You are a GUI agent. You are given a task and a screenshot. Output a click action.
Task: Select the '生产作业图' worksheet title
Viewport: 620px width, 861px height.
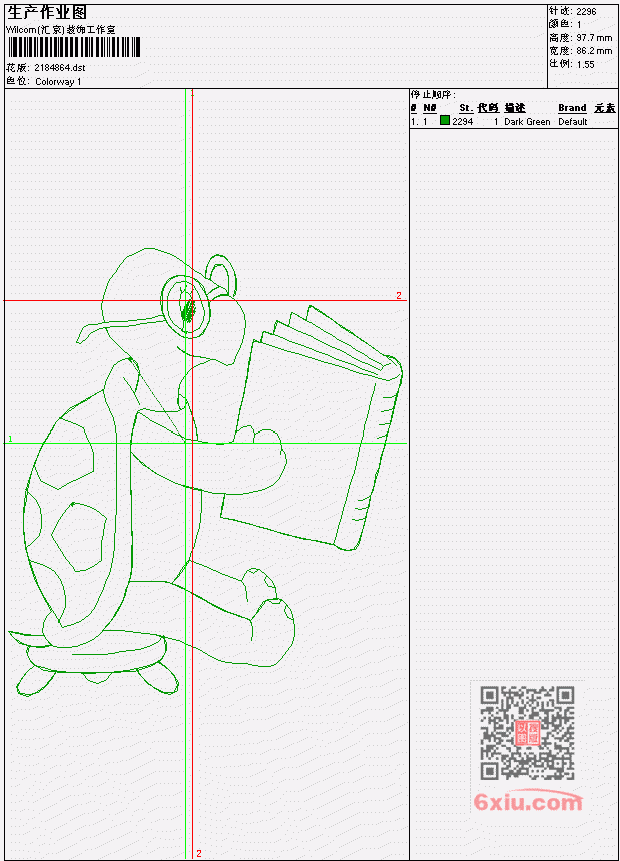[47, 13]
